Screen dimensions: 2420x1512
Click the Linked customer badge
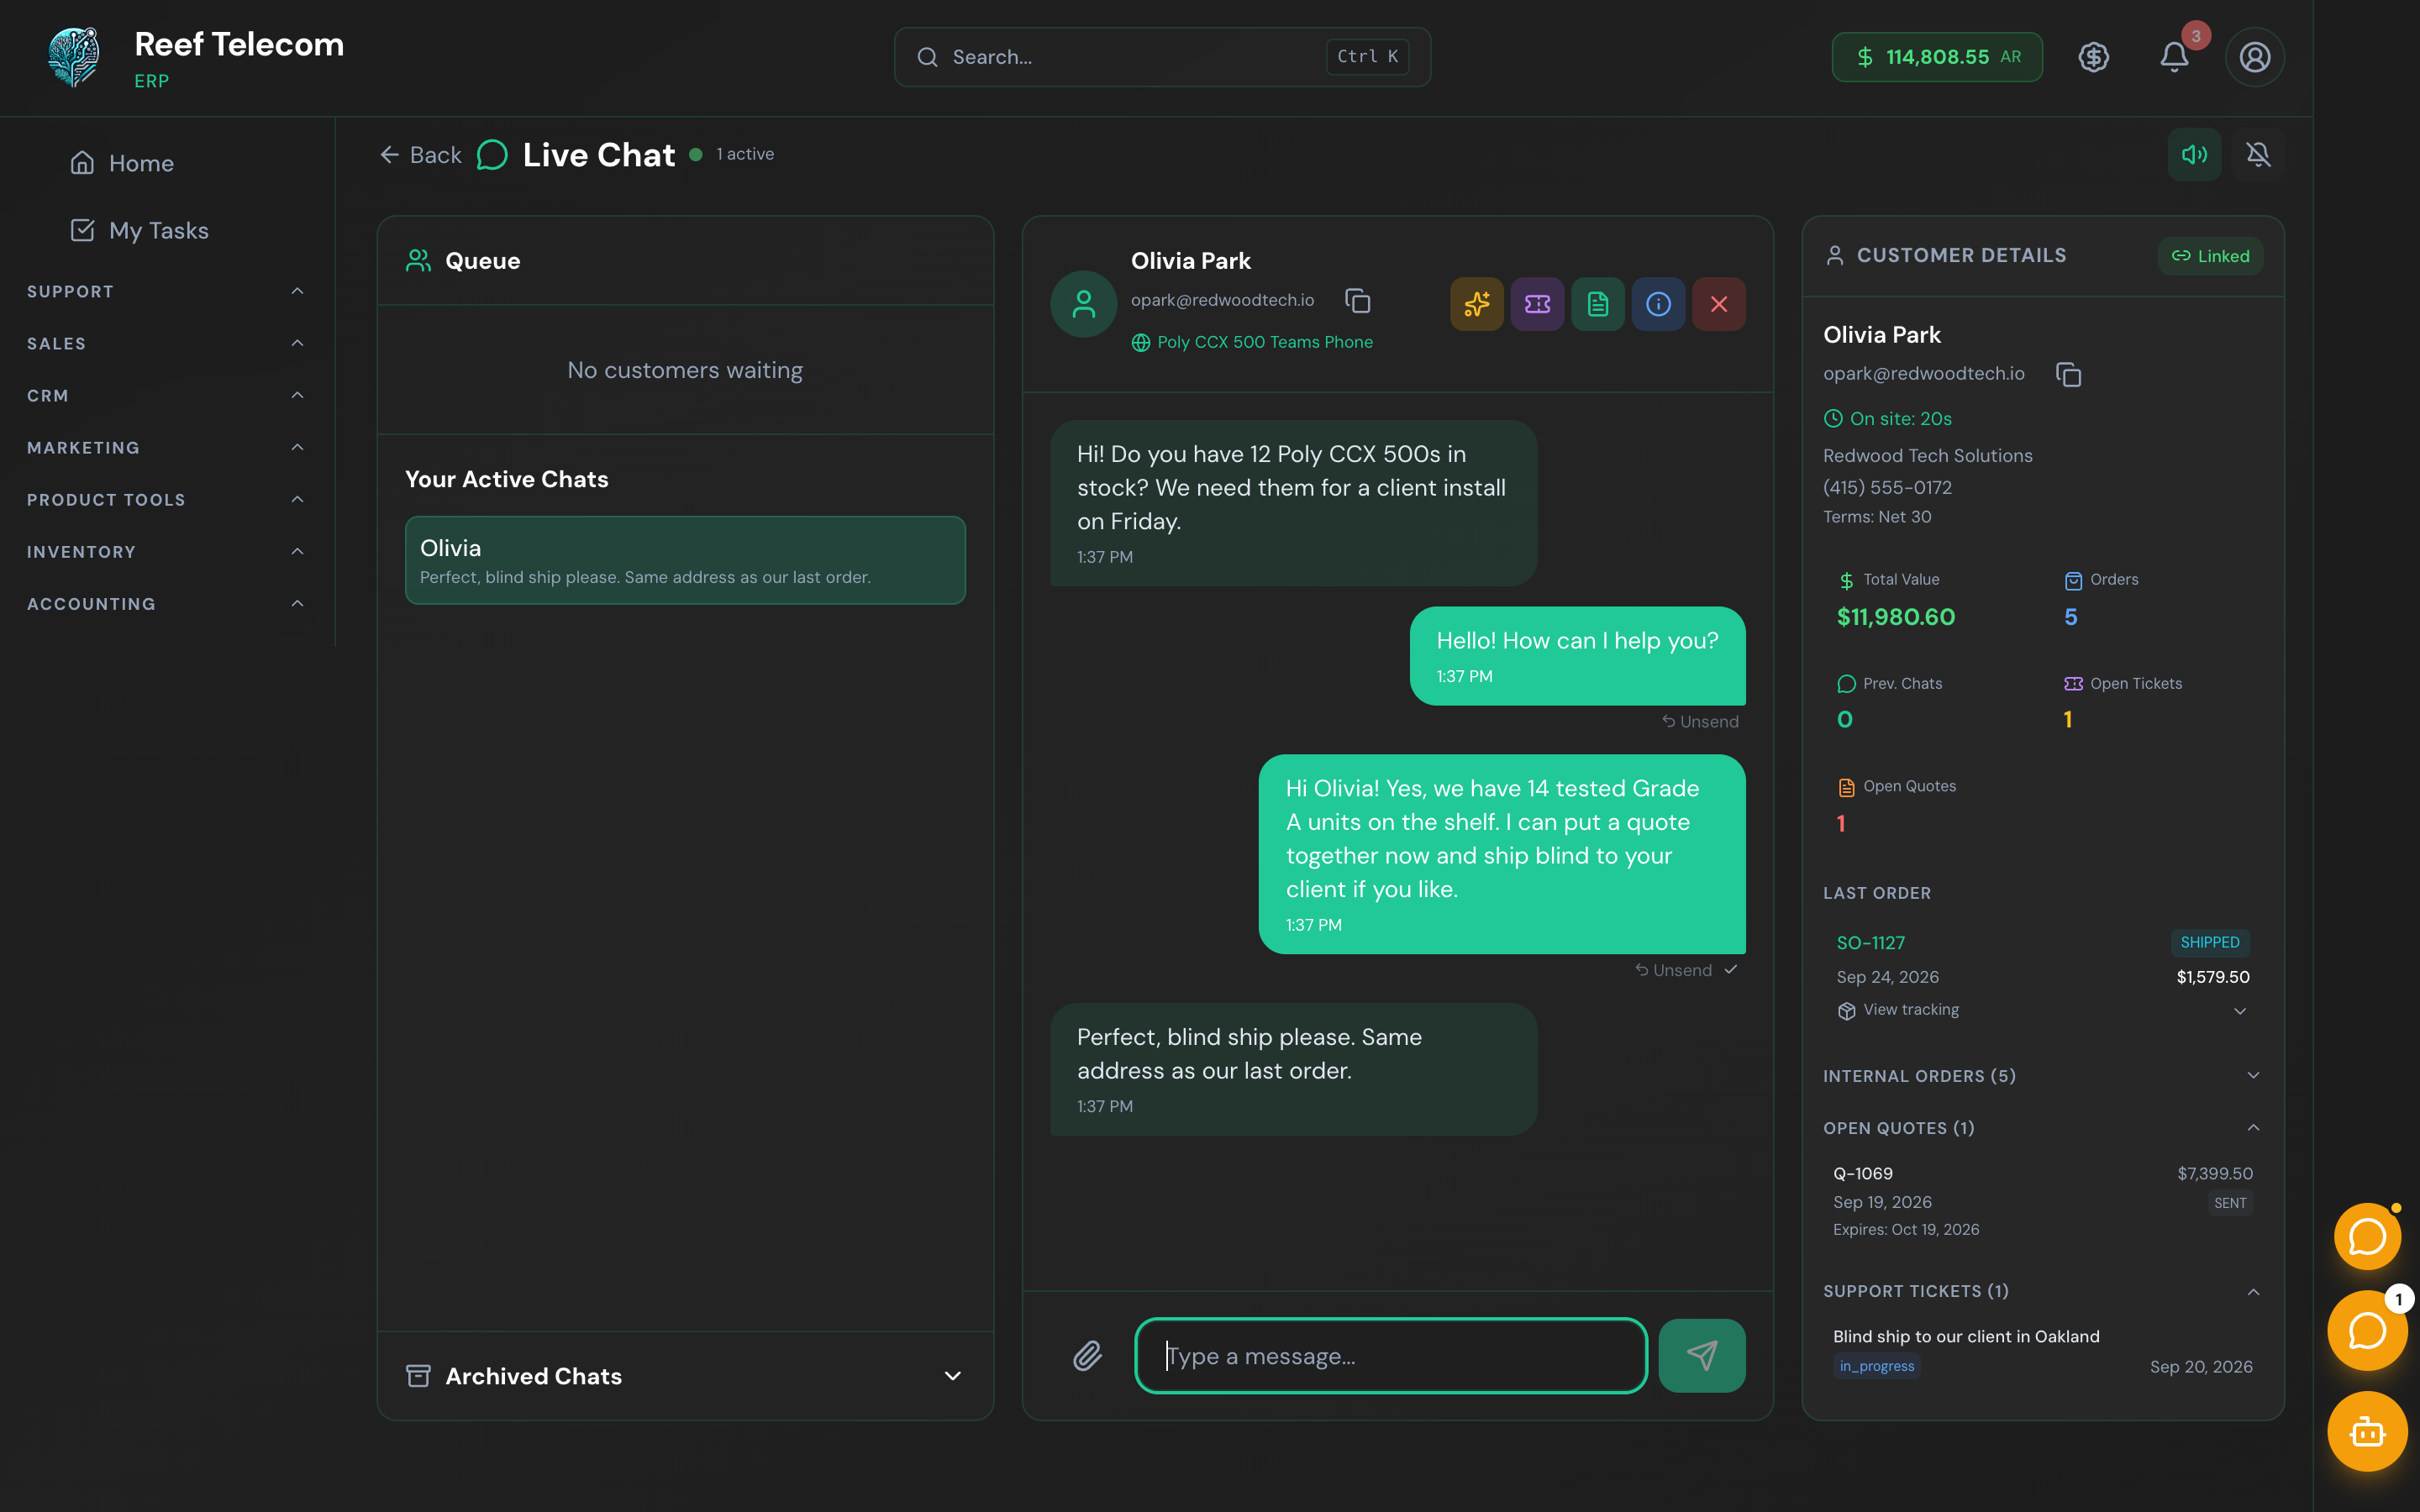2209,256
